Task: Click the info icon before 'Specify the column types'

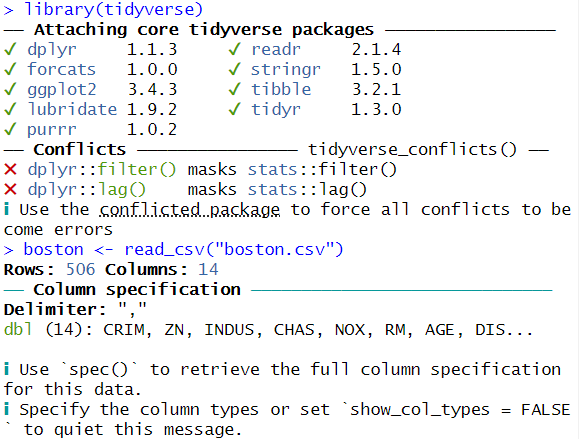Action: 7,409
